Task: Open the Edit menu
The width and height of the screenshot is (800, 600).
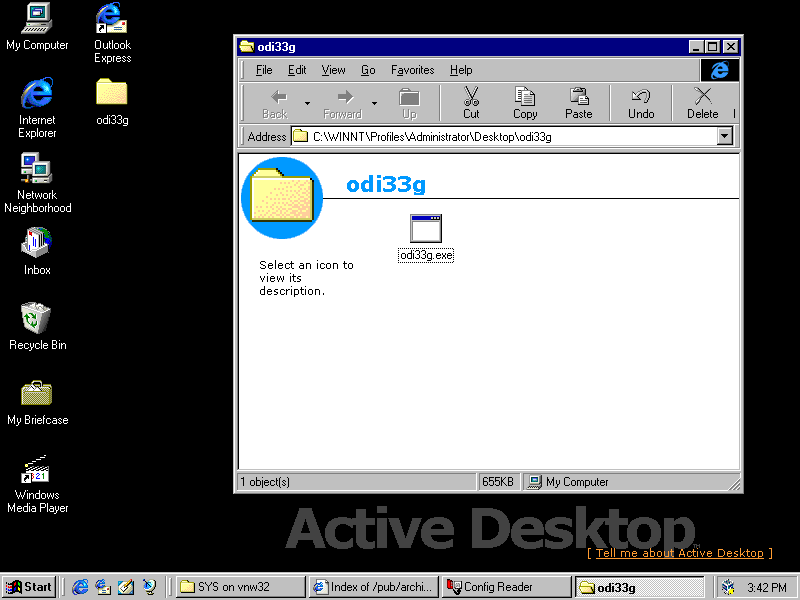Action: coord(297,70)
